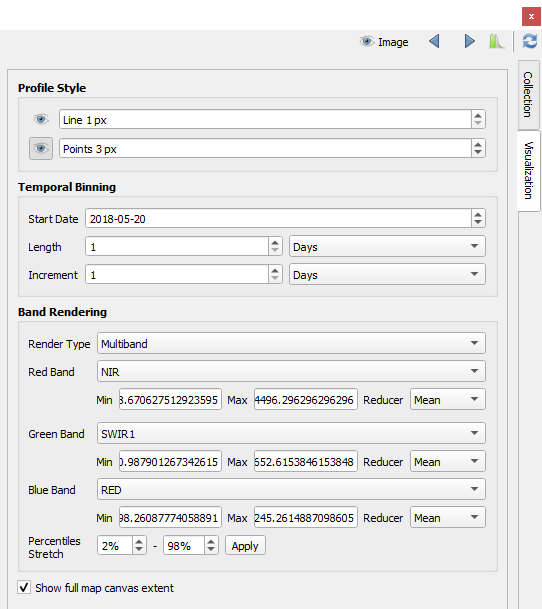Screen dimensions: 542x609
Task: Go to previous image with left arrow
Action: pos(434,41)
